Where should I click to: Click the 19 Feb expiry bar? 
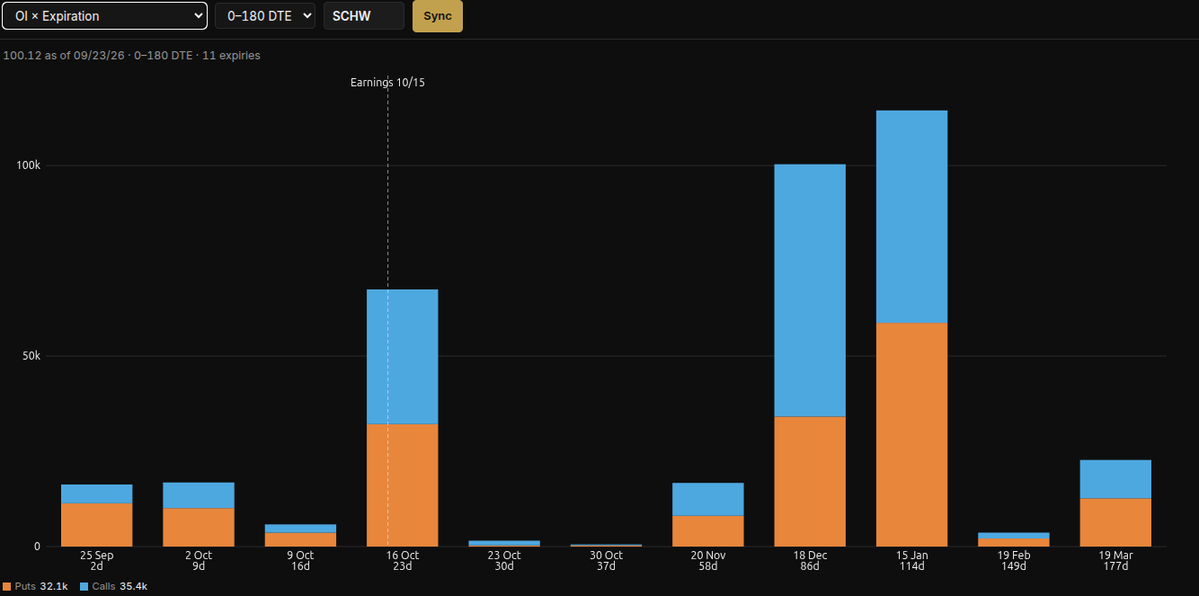1014,539
